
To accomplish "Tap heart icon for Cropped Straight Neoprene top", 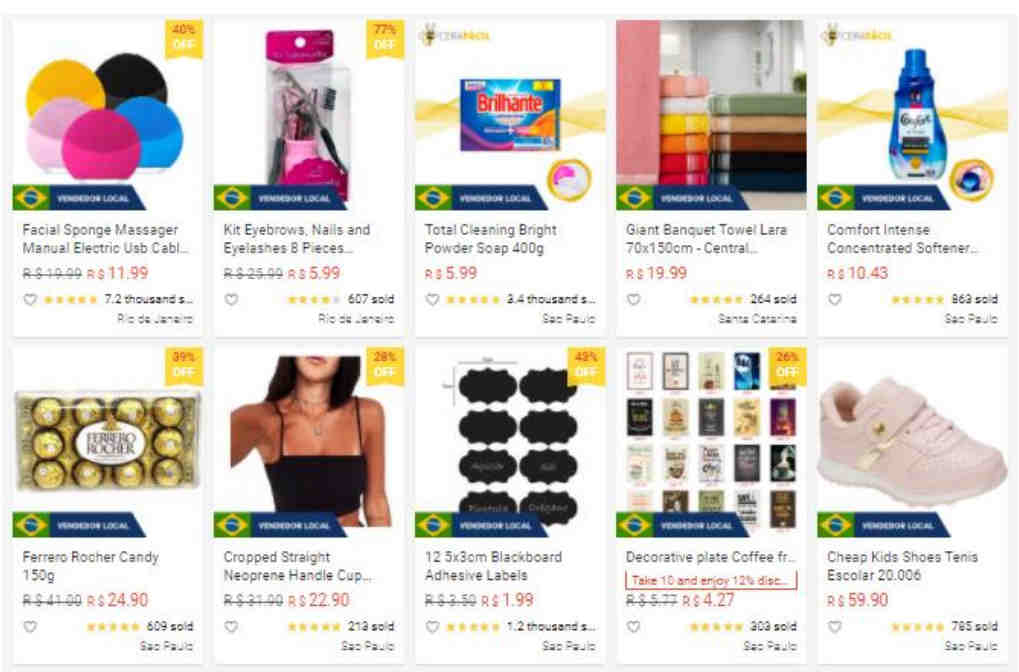I will 231,627.
